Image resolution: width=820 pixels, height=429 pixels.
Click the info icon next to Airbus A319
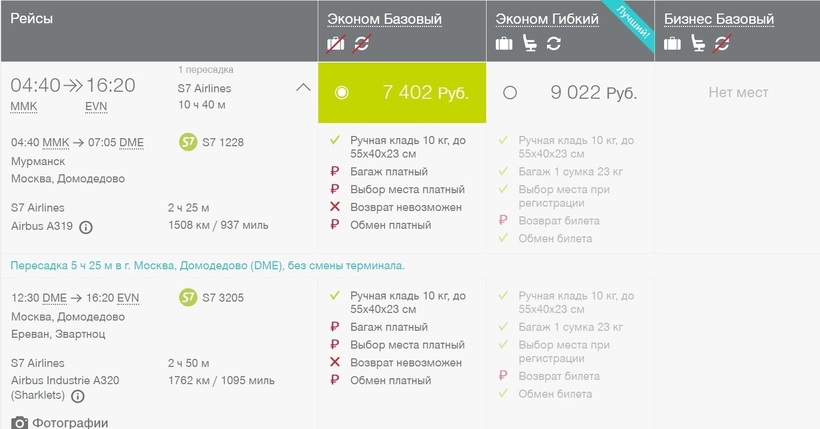[x=86, y=226]
